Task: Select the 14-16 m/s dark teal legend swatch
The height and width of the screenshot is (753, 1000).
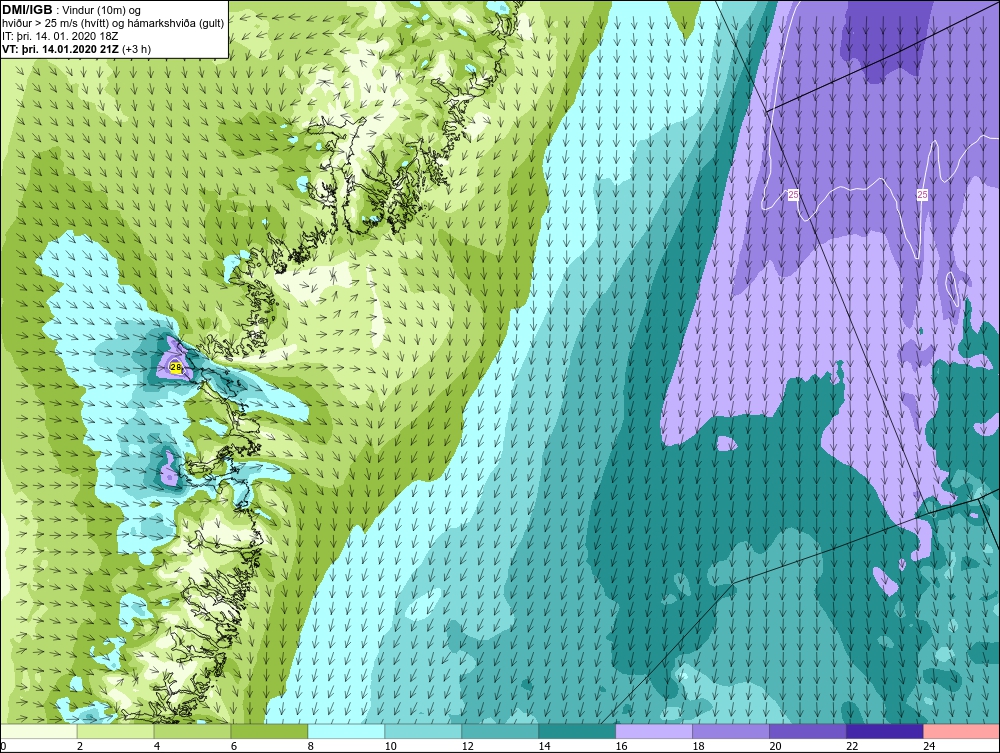Action: (577, 731)
